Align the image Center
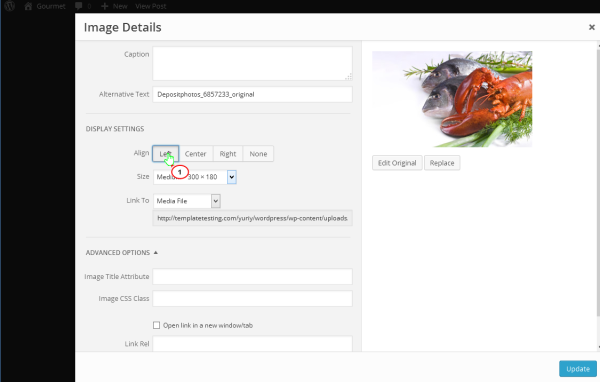This screenshot has width=600, height=382. pyautogui.click(x=196, y=153)
